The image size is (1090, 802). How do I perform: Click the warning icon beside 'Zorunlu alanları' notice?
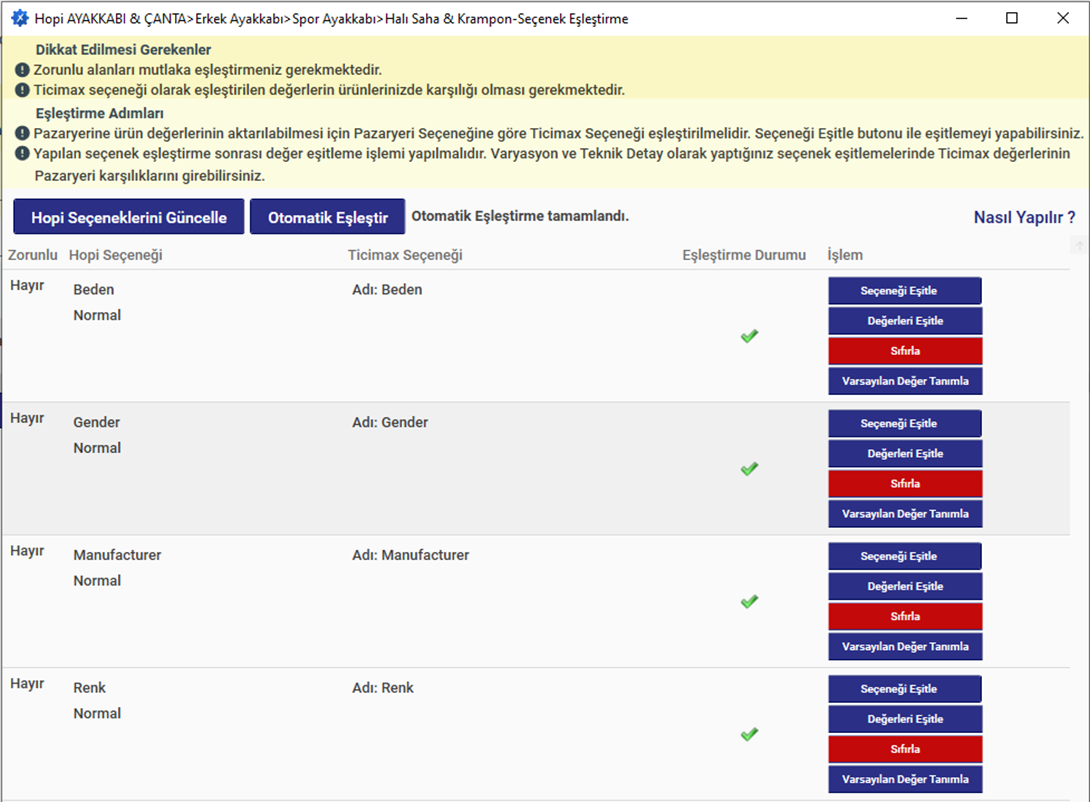(x=22, y=69)
